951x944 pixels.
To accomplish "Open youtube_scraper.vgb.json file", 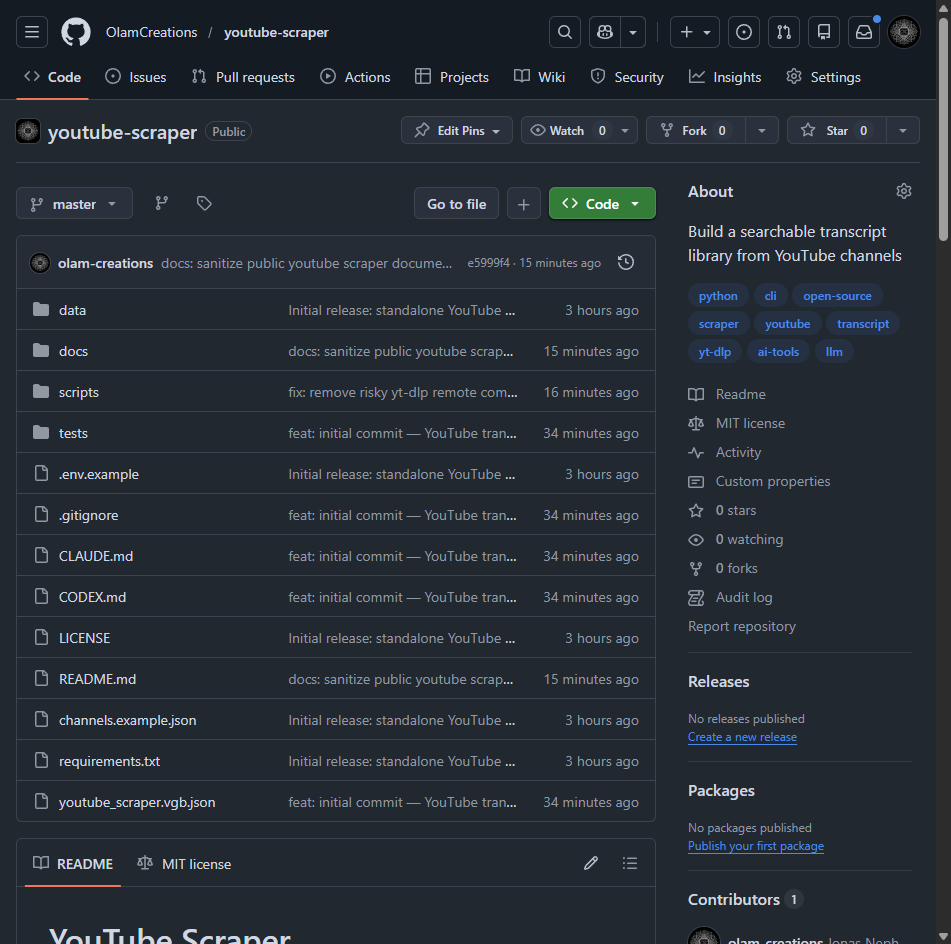I will coord(137,802).
